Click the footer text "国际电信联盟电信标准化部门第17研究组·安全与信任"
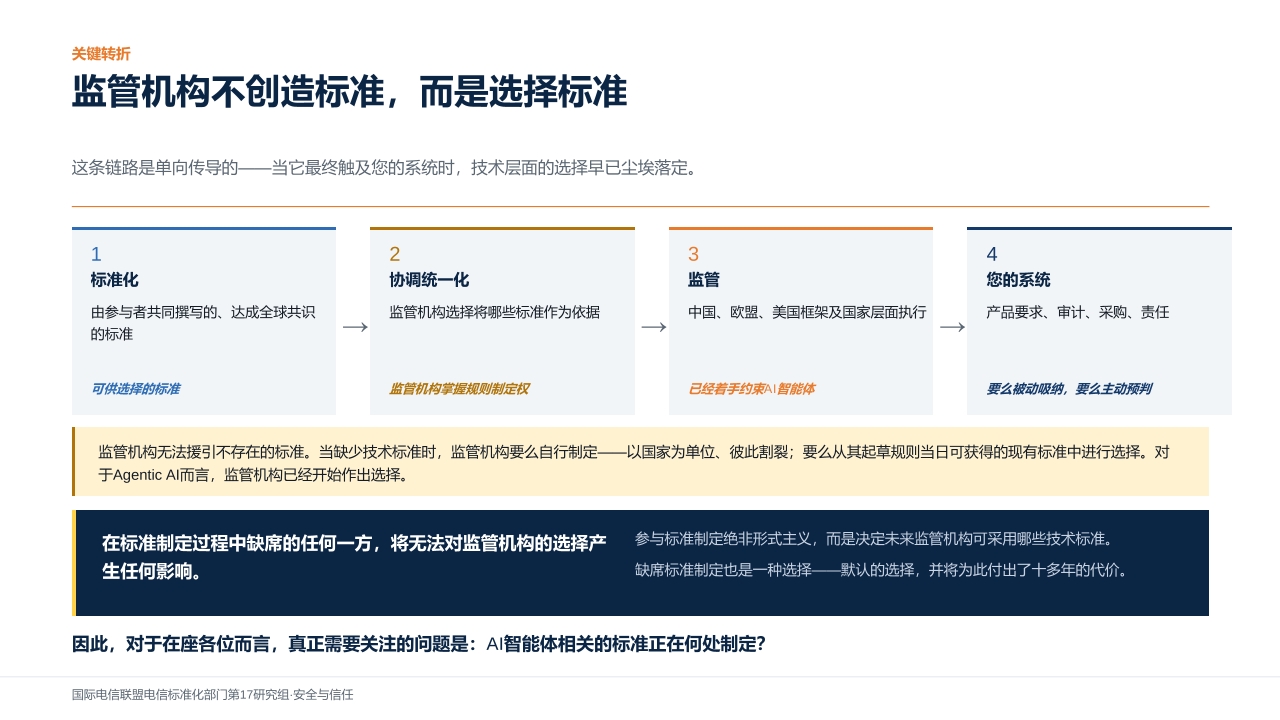1280x720 pixels. point(213,695)
